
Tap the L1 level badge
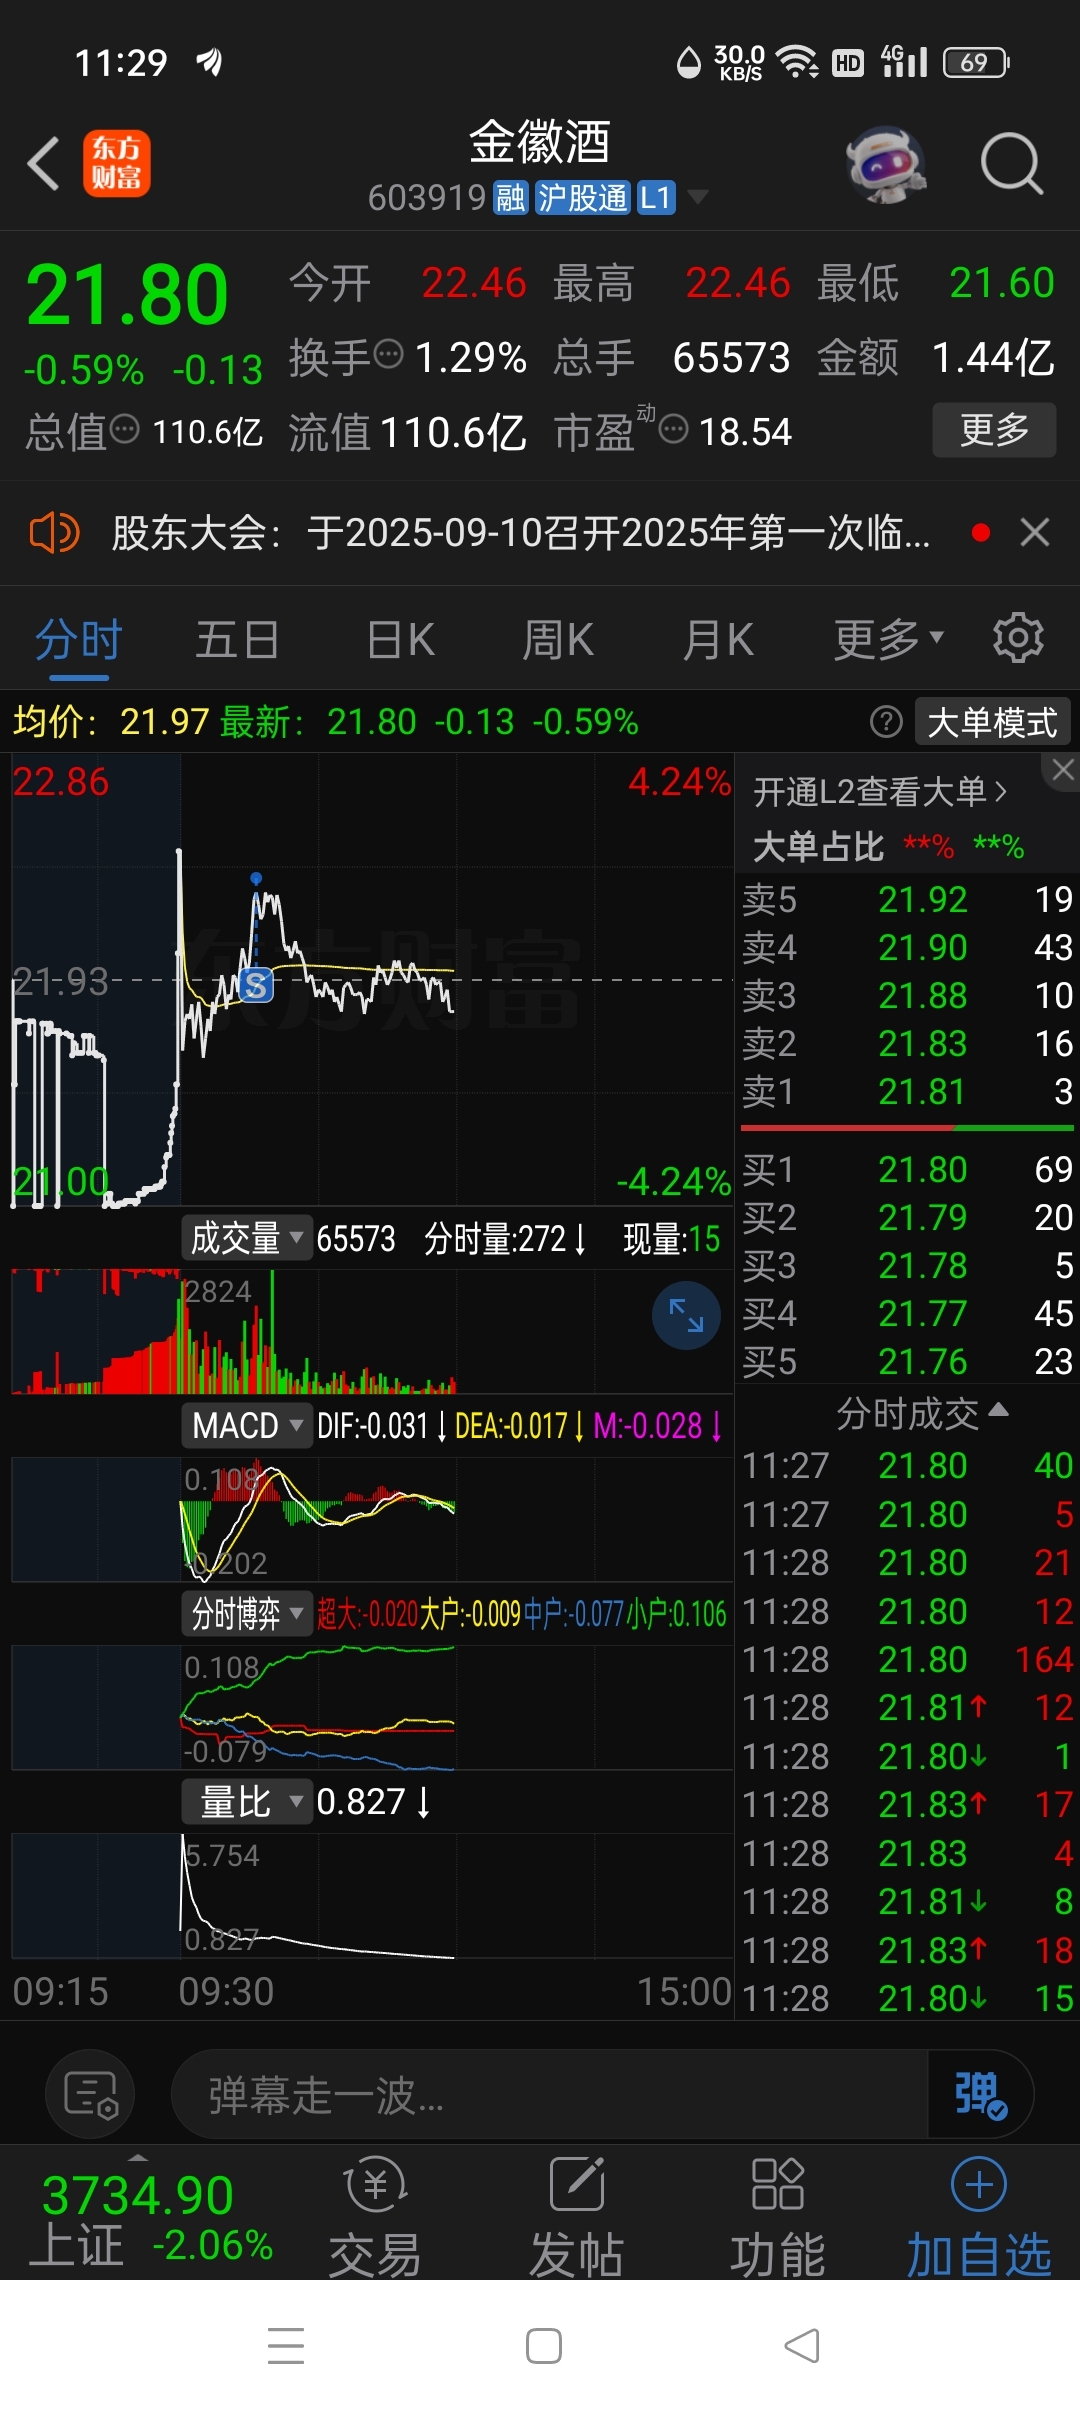click(x=656, y=198)
